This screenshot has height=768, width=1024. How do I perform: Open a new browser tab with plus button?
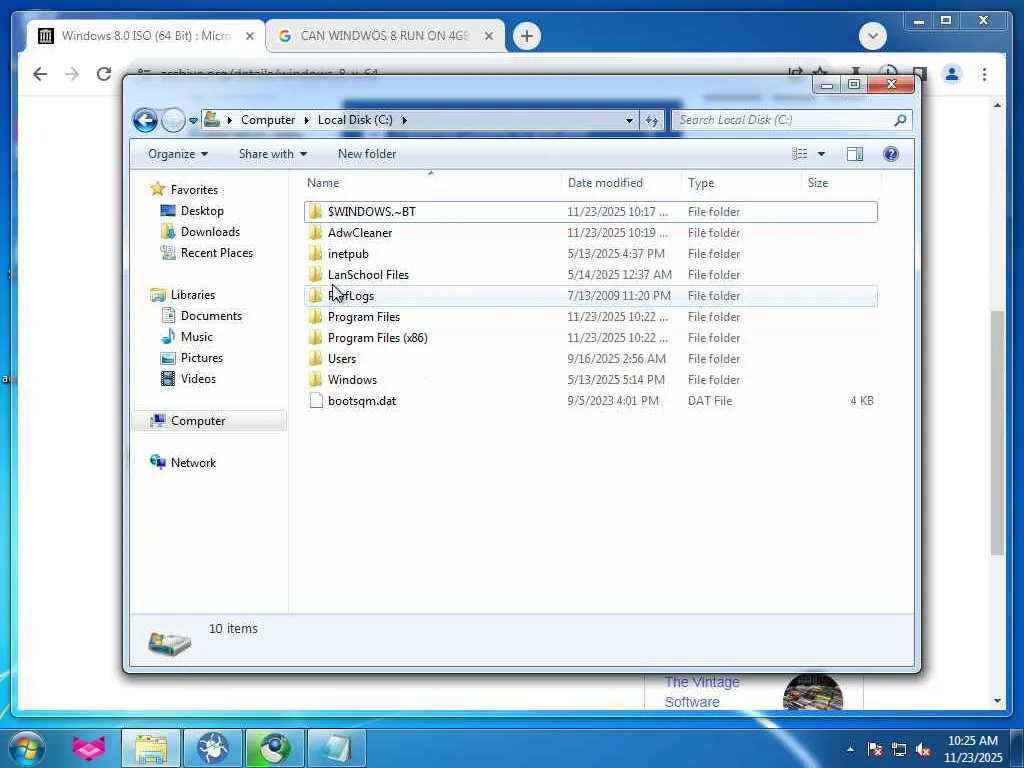527,36
